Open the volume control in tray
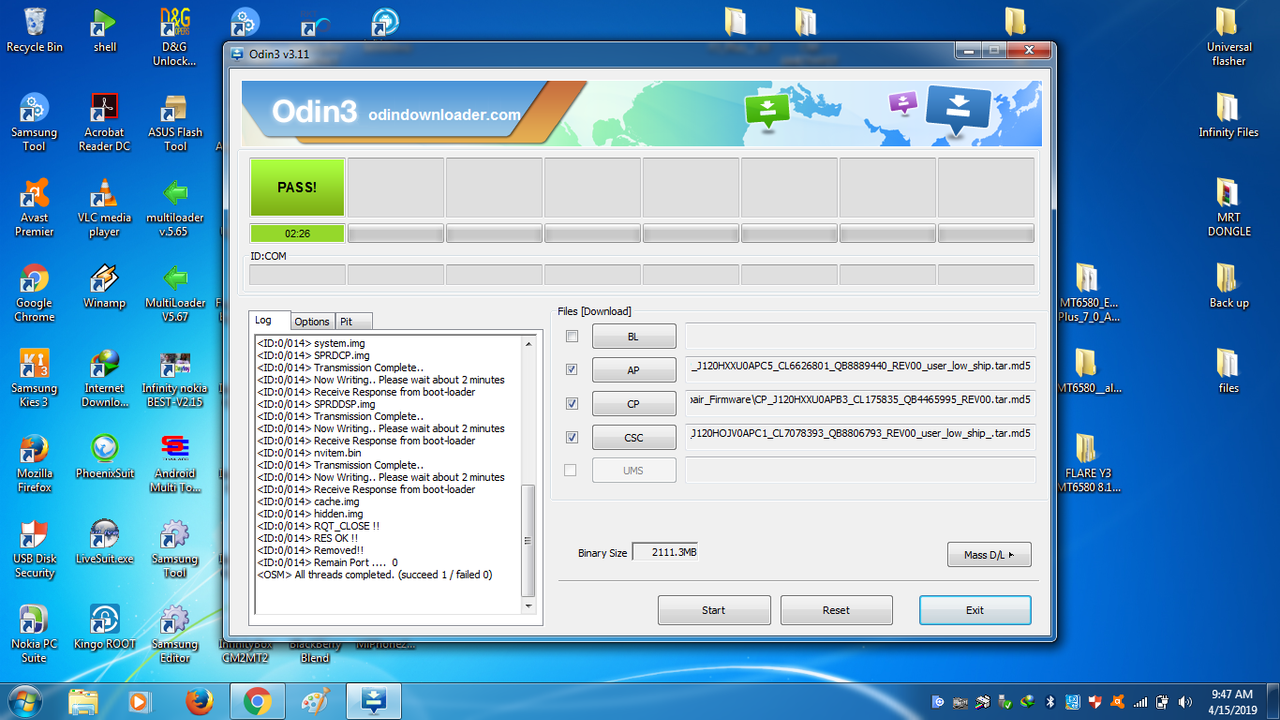The width and height of the screenshot is (1280, 720). 1186,701
